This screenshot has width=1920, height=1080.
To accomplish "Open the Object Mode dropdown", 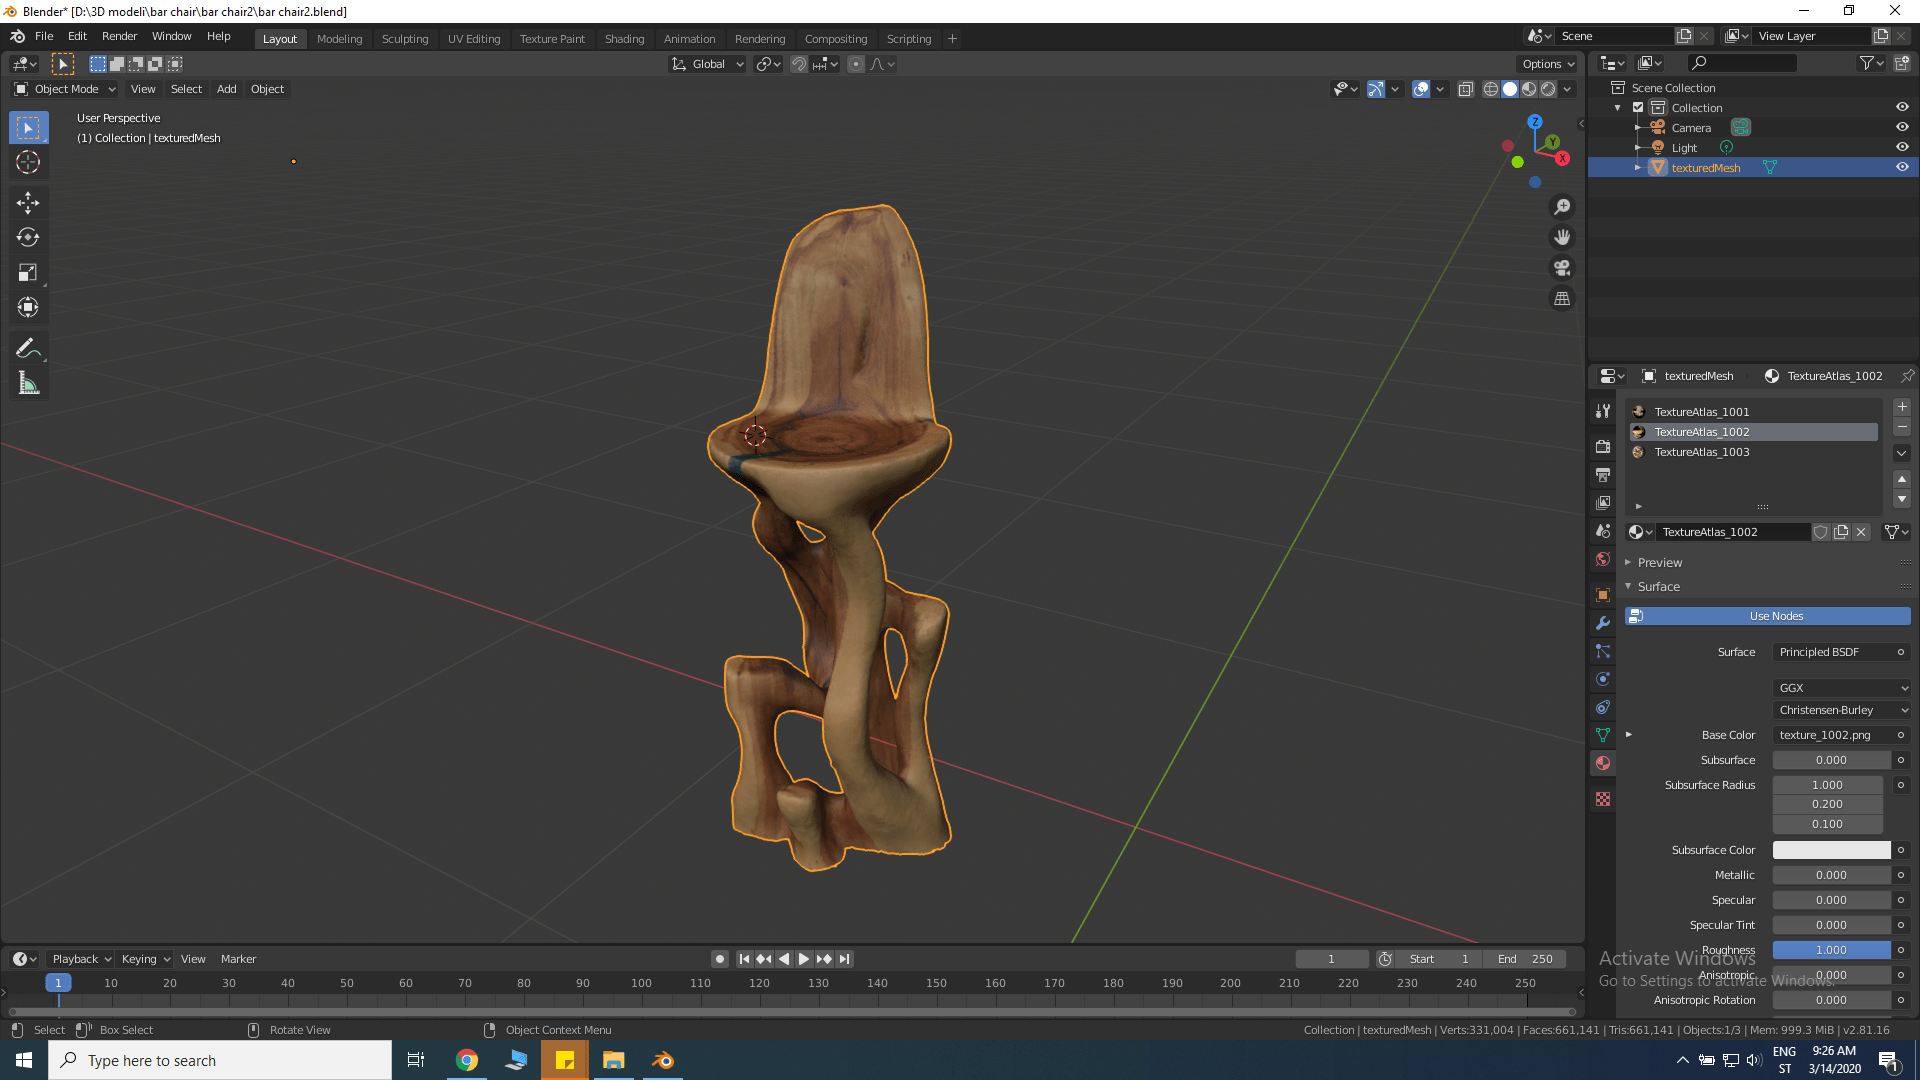I will coord(65,89).
